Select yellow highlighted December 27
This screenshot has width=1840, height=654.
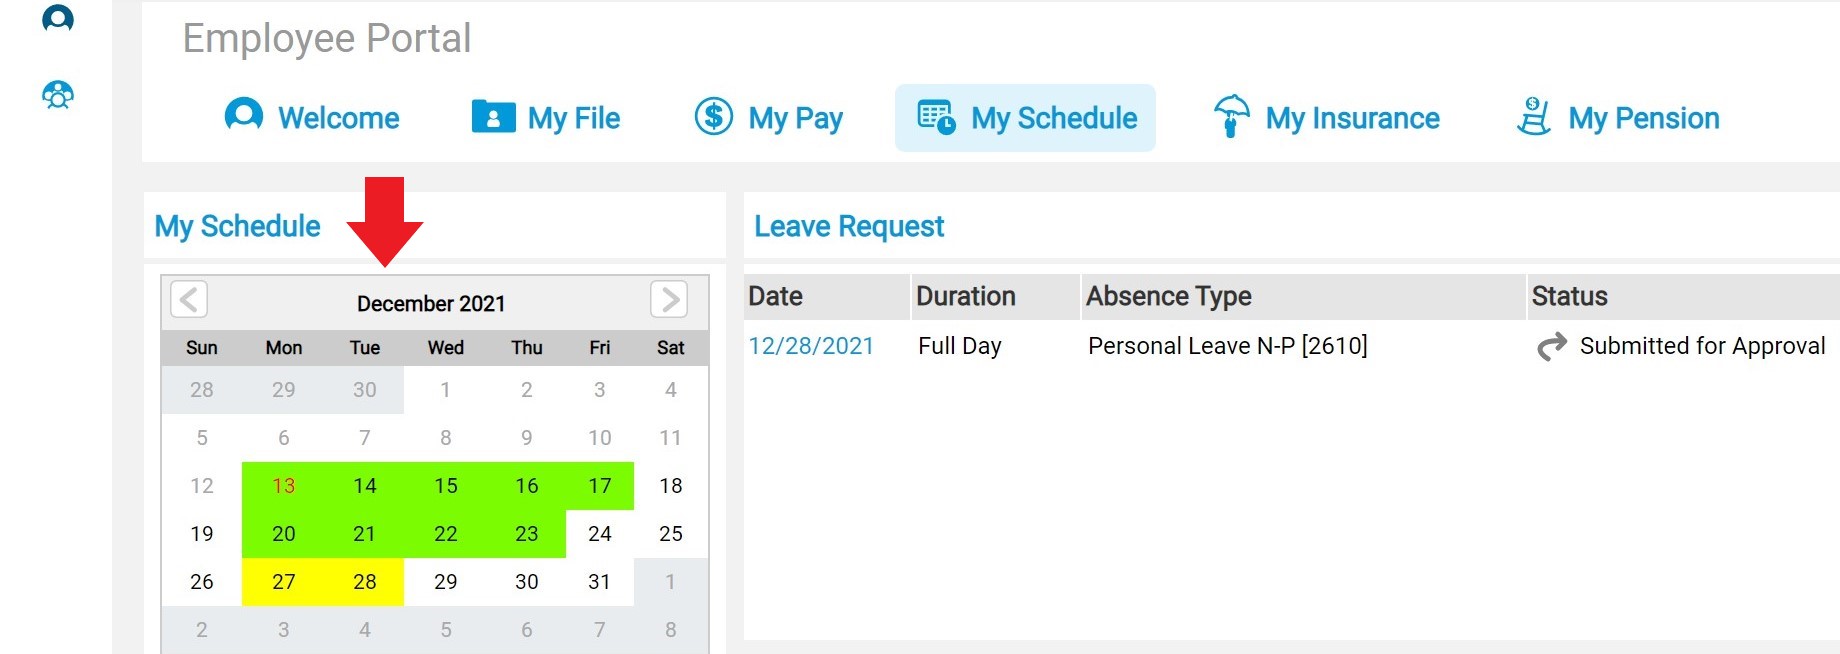coord(283,582)
